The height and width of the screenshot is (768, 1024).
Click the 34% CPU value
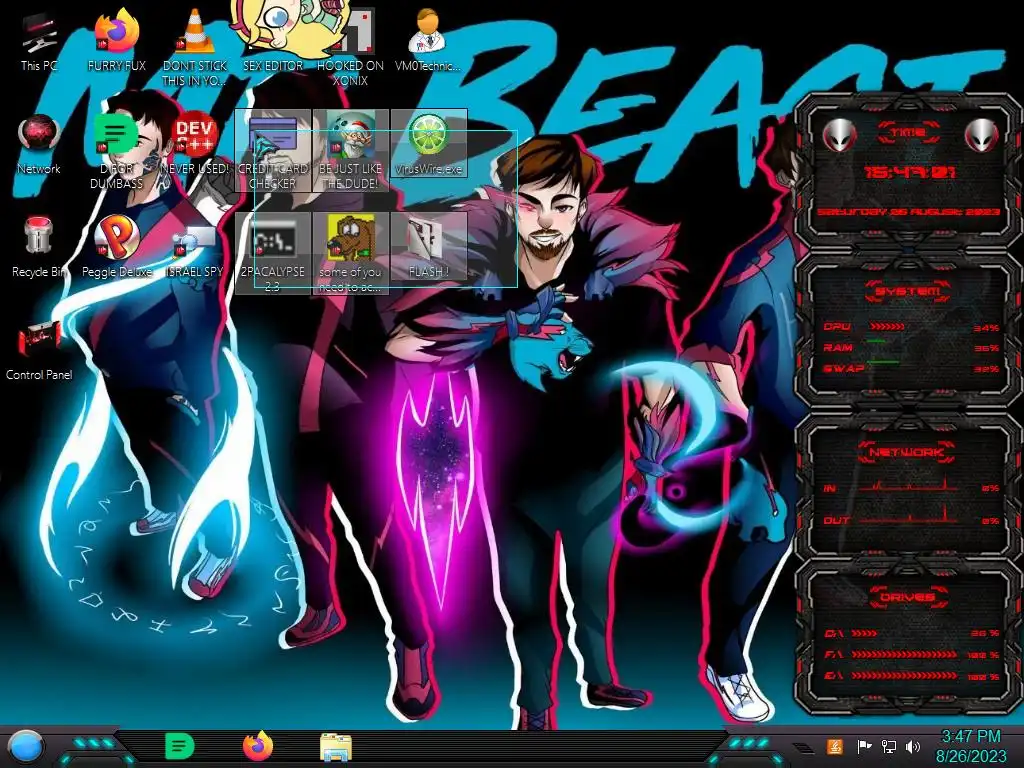(986, 328)
